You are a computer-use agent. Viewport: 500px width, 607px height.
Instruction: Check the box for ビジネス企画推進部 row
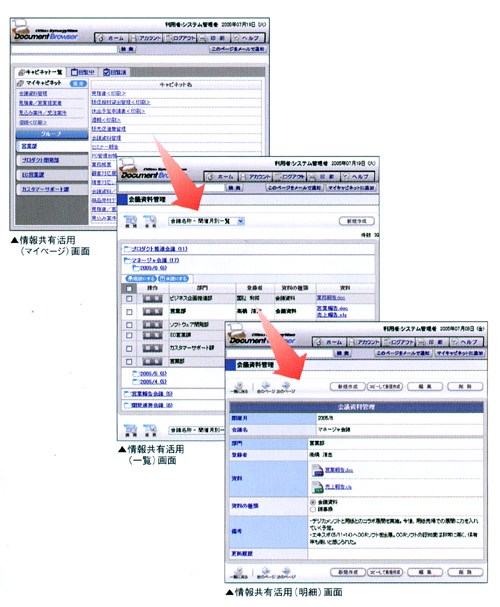click(129, 299)
